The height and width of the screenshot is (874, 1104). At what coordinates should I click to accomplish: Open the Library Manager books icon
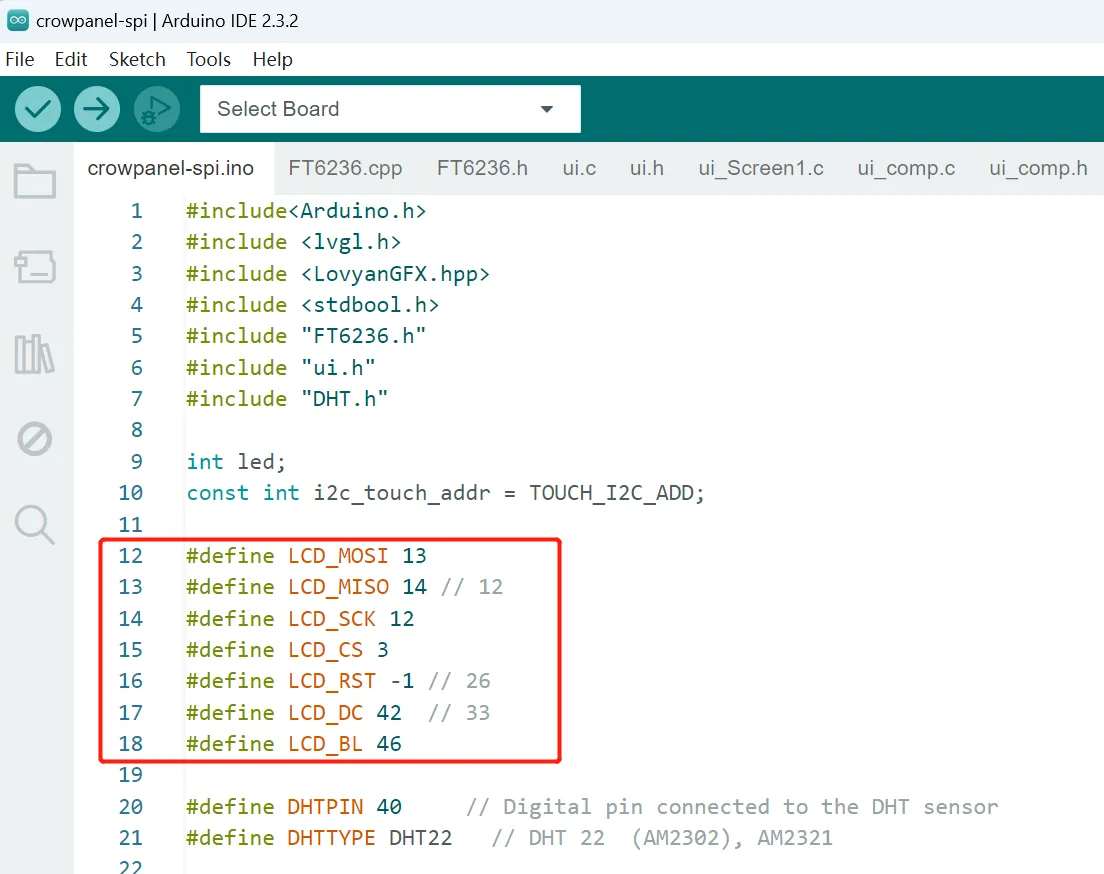(x=34, y=354)
